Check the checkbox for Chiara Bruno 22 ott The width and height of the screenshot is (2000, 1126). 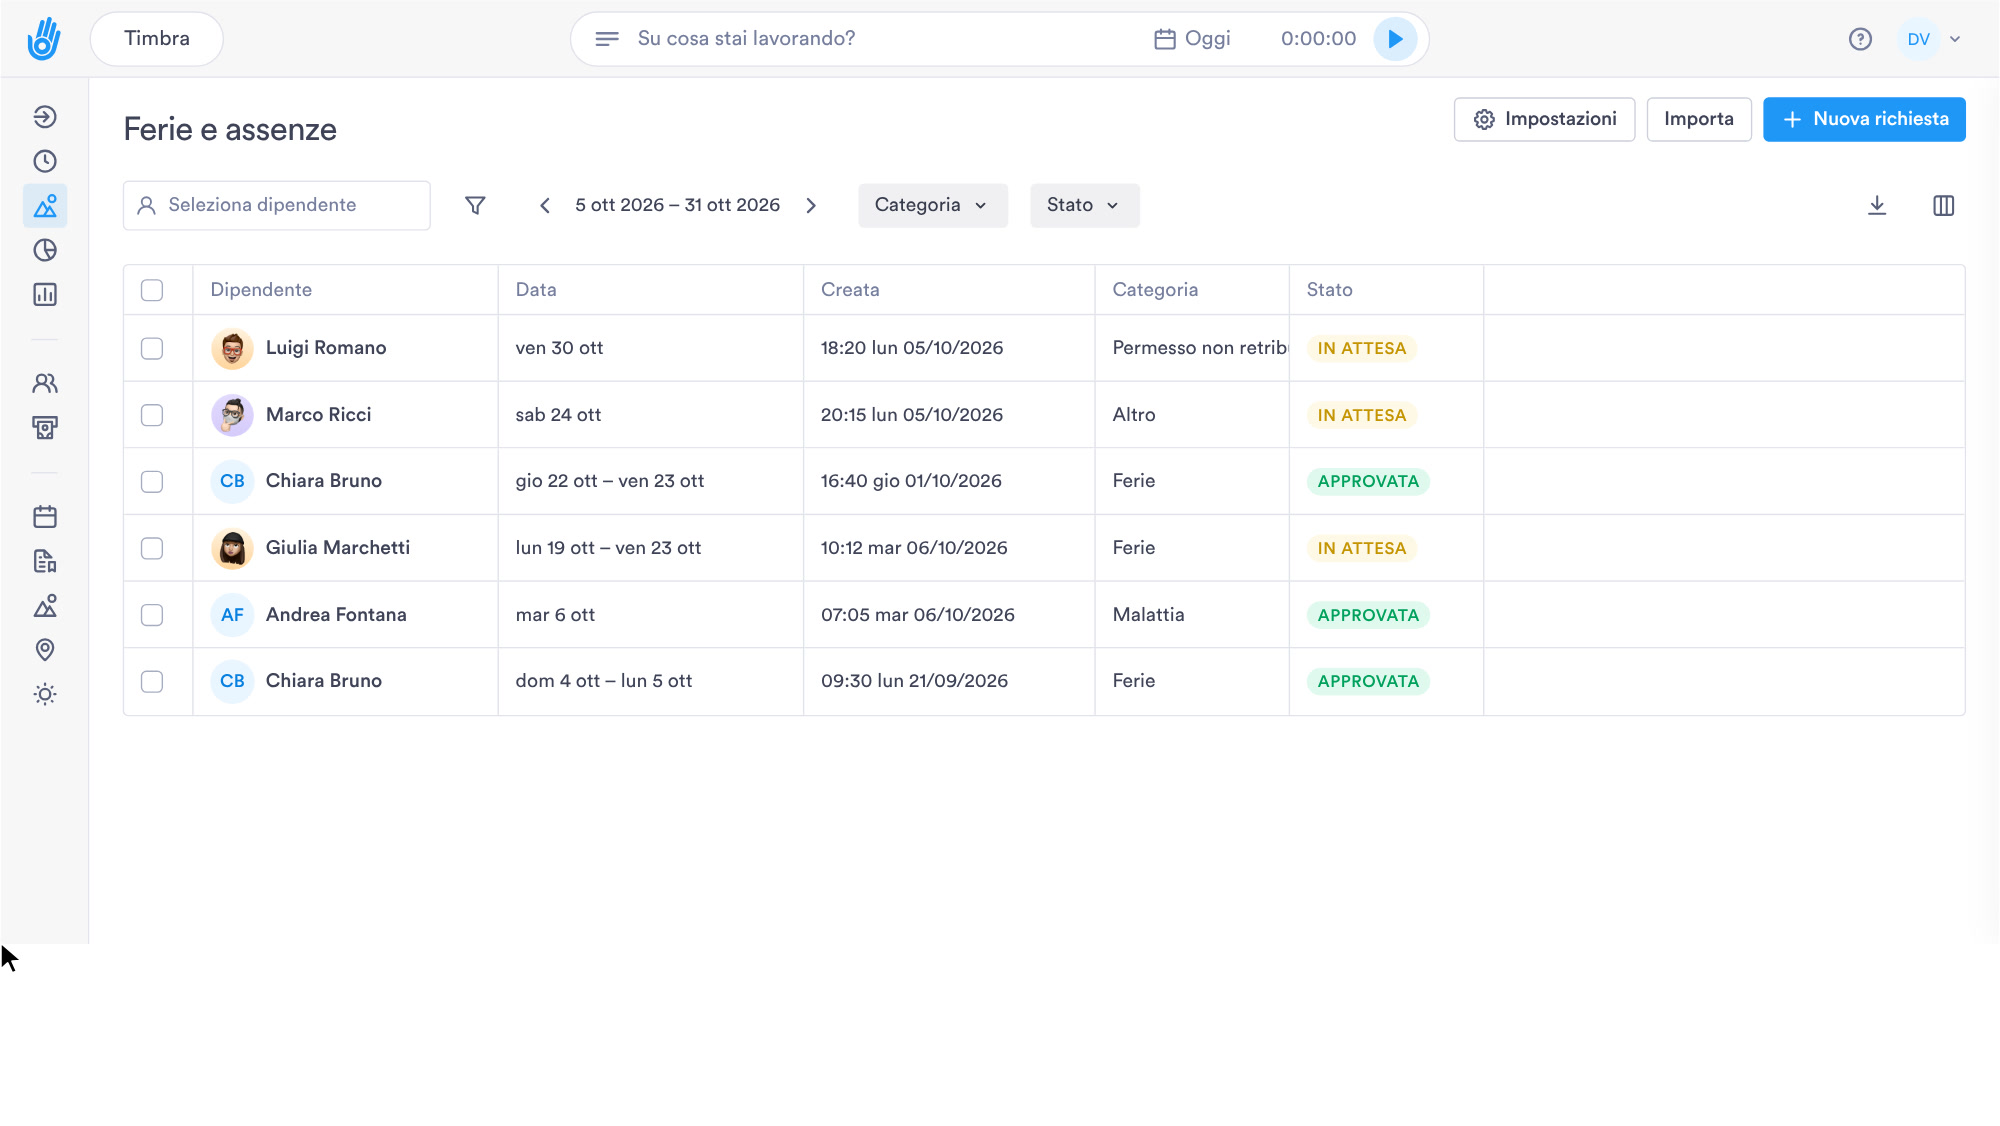click(152, 481)
